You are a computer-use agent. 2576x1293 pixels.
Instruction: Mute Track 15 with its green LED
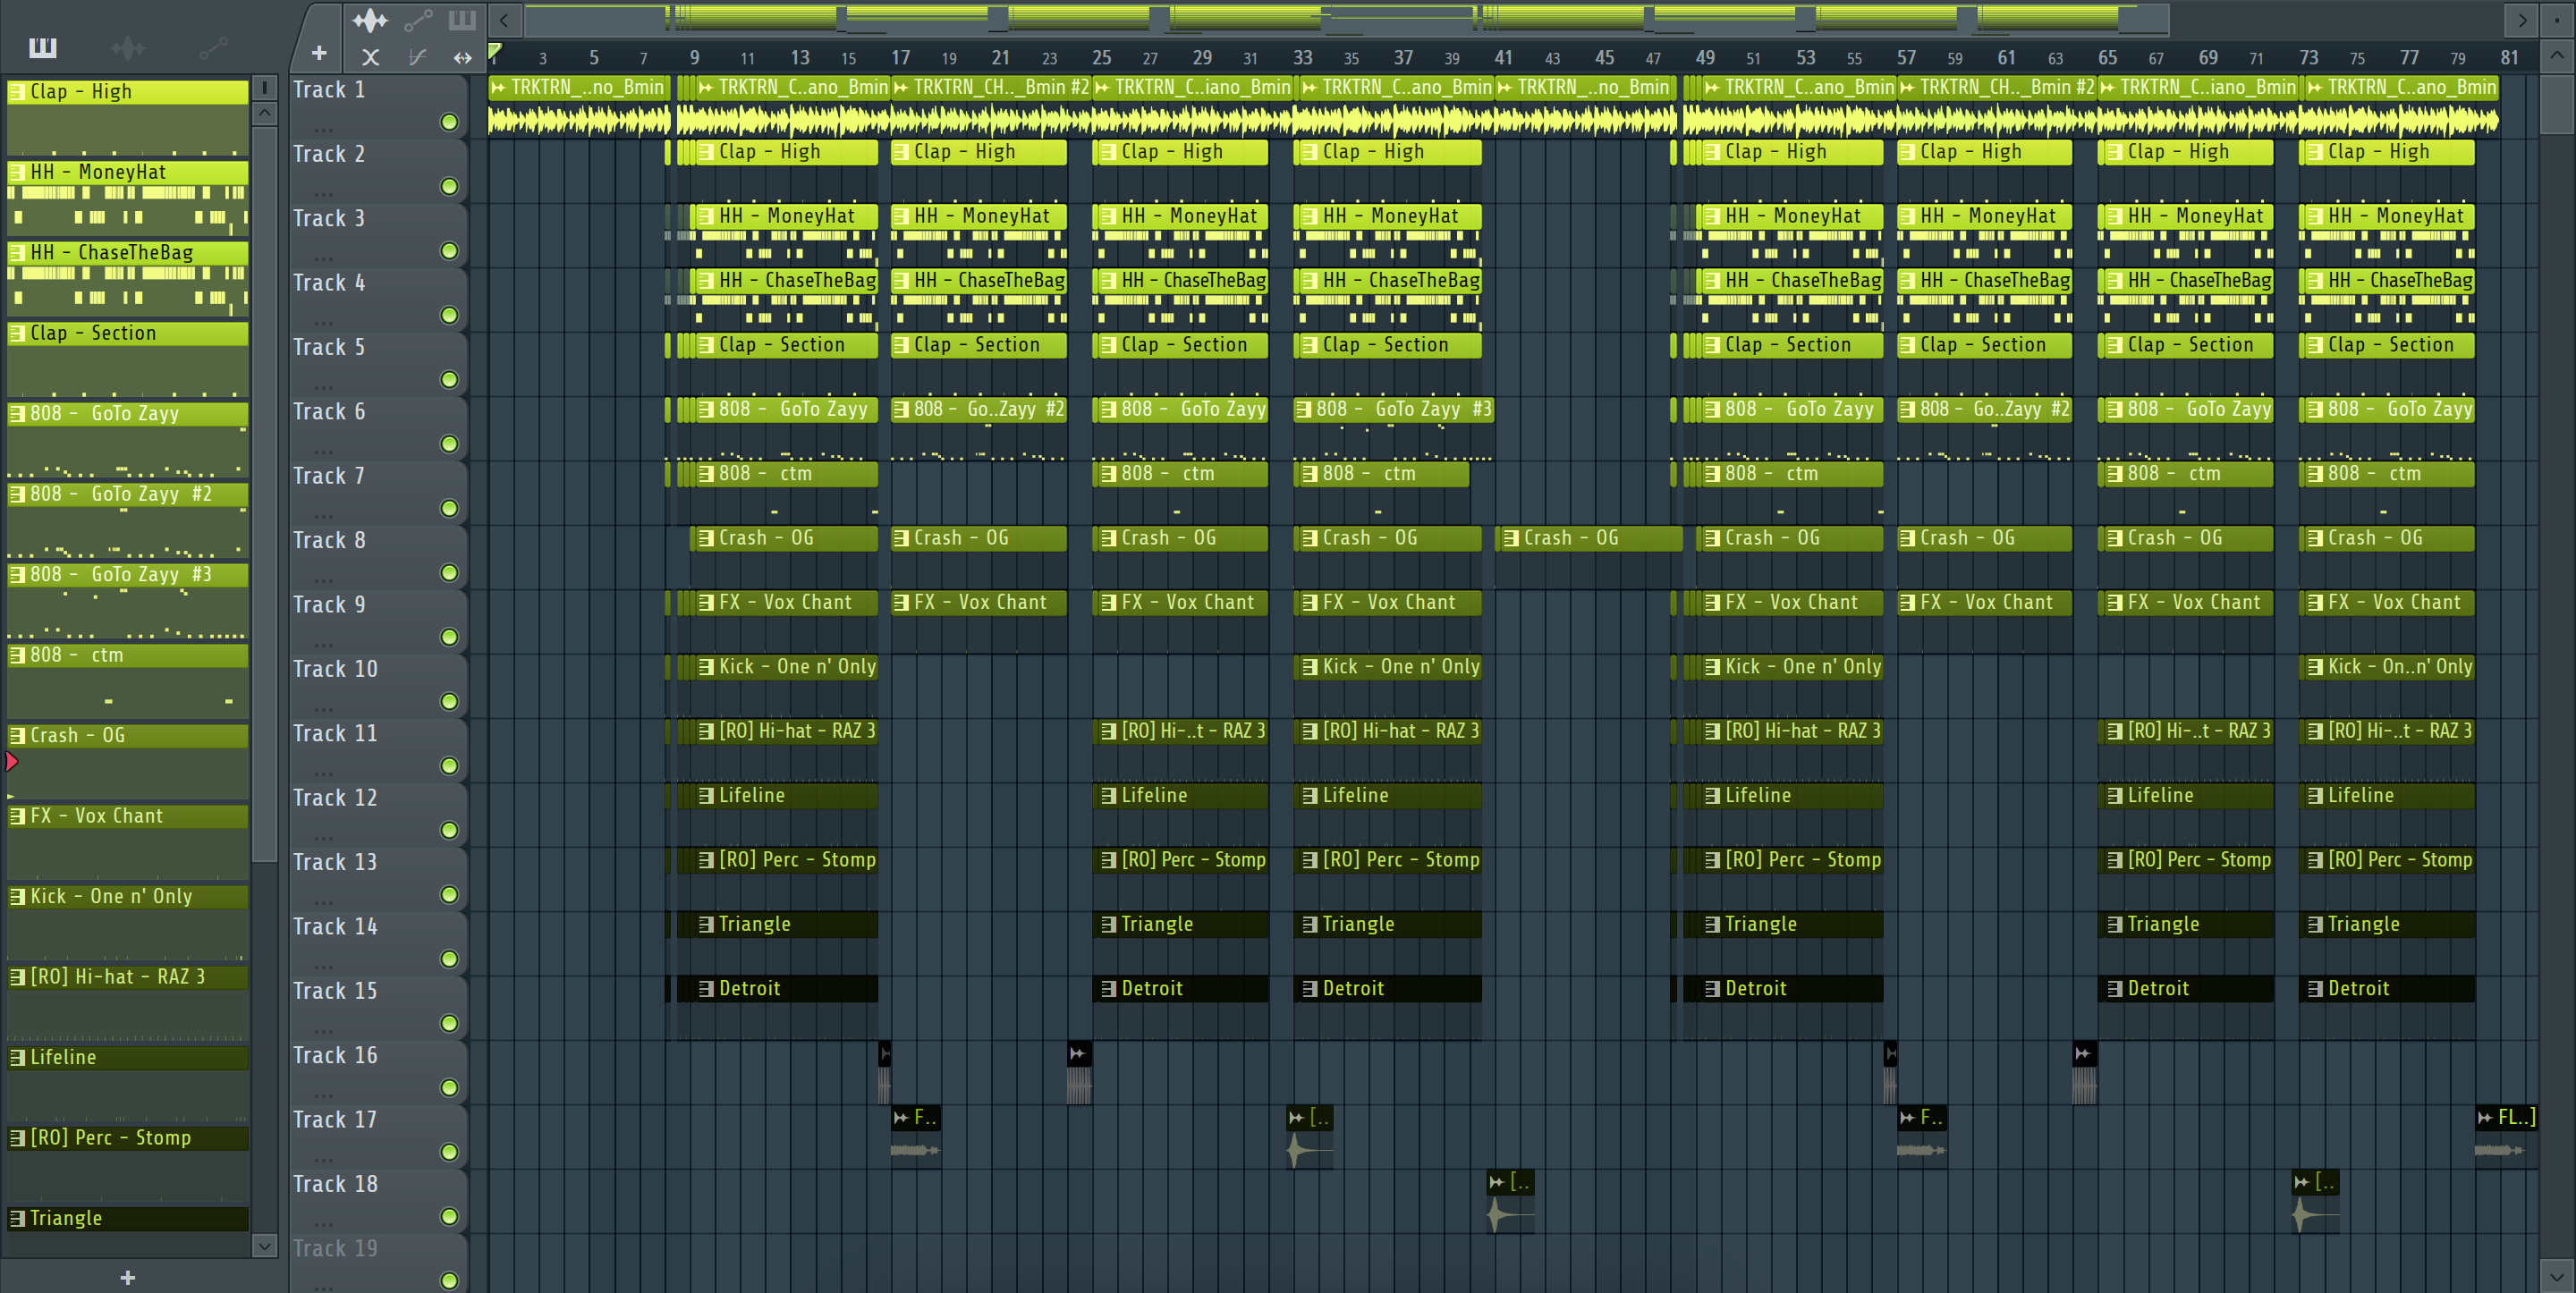[x=449, y=1024]
